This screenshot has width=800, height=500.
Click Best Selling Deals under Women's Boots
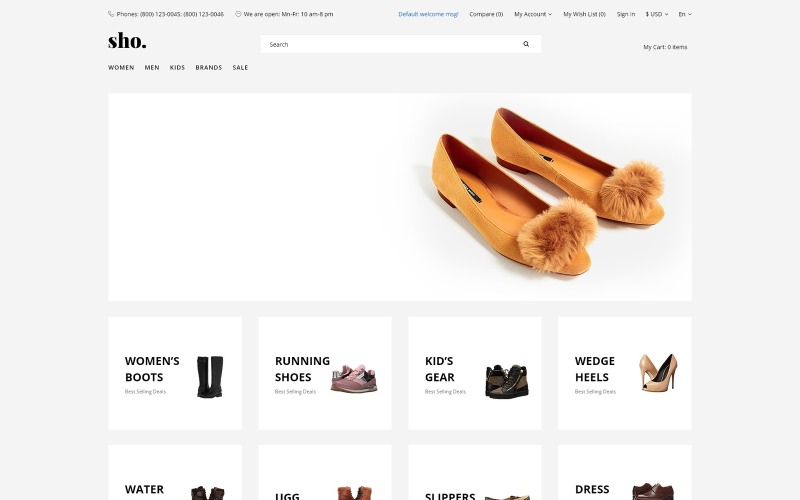pos(145,392)
